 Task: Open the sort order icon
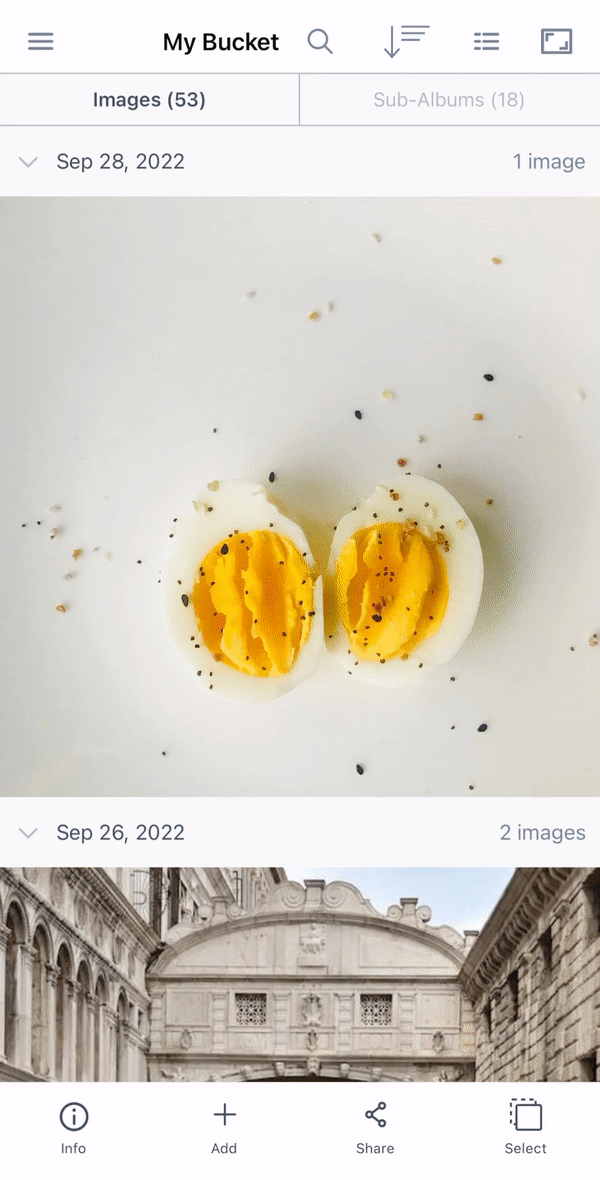click(406, 41)
